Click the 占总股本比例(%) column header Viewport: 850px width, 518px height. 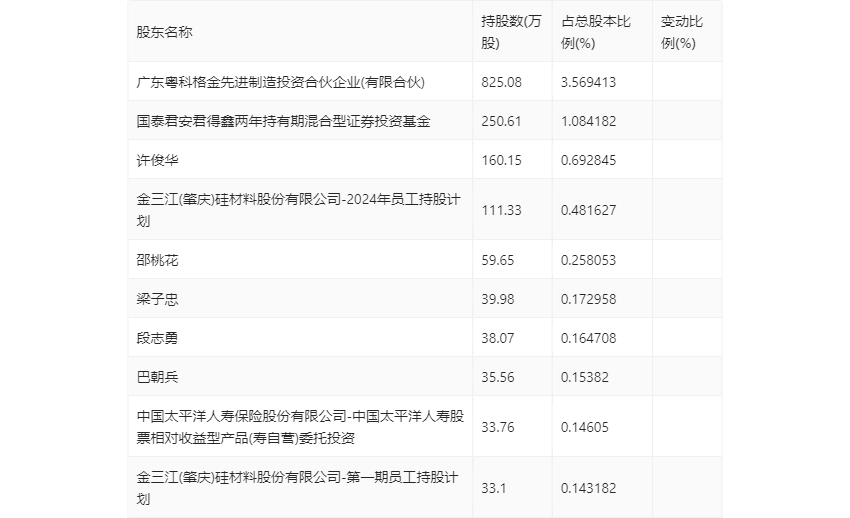[x=595, y=32]
